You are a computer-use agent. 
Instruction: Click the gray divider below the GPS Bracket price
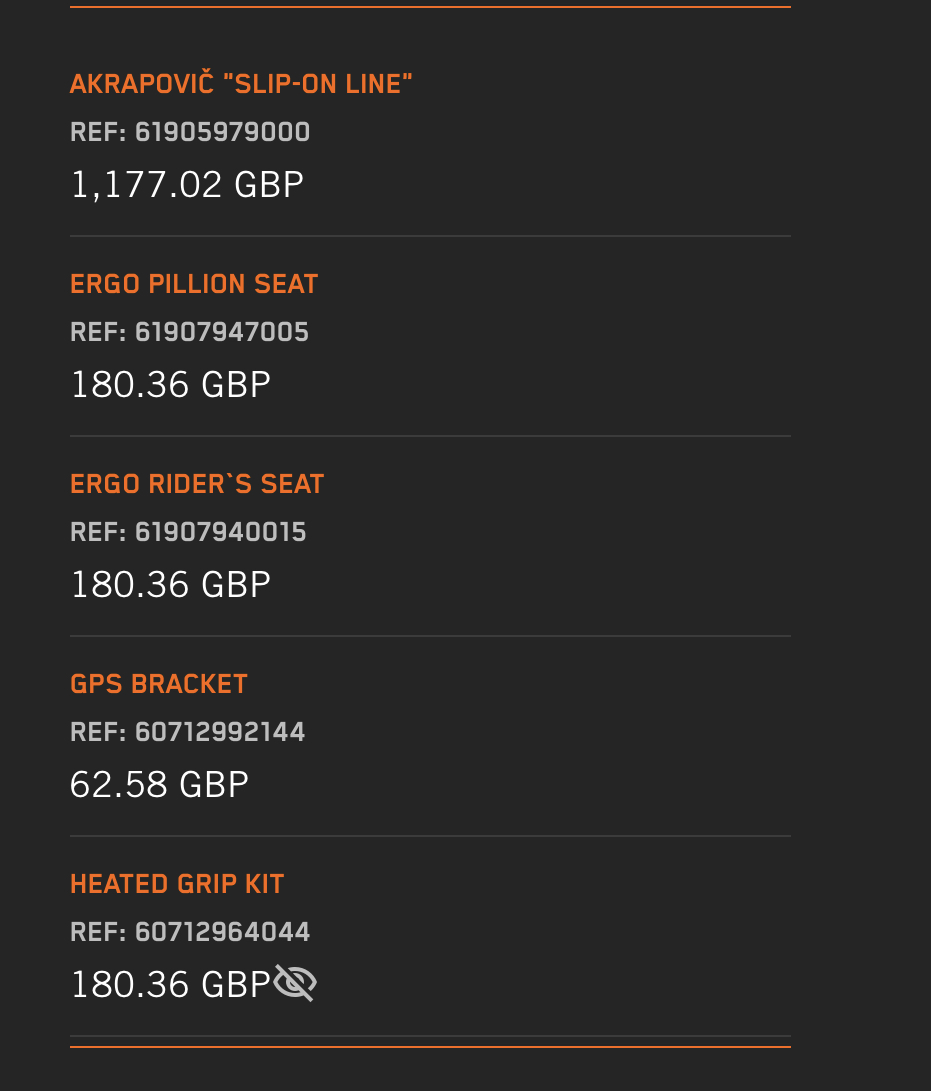tap(430, 836)
